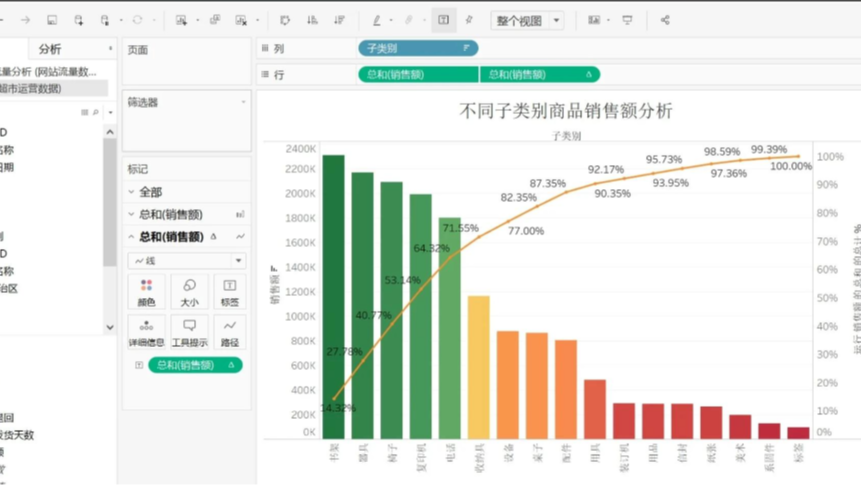
Task: Open the show/hide cards icon
Action: [594, 20]
